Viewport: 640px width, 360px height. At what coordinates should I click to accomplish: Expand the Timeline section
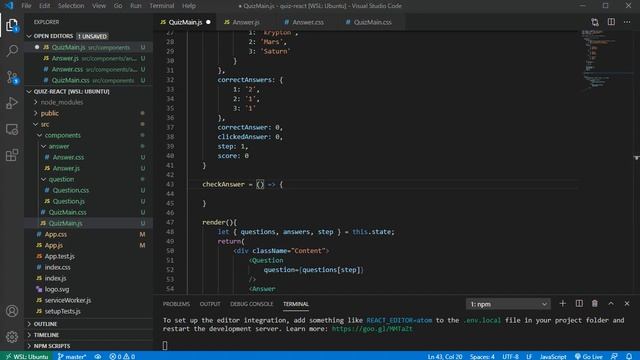pos(46,335)
